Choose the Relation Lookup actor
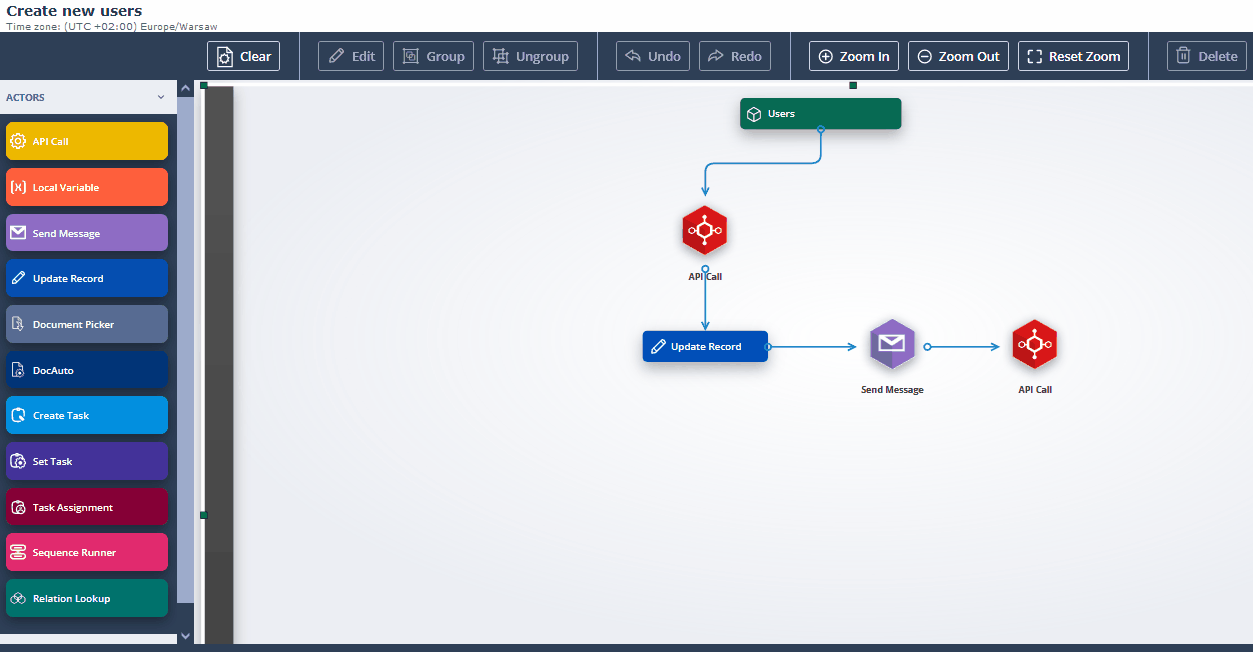Viewport: 1253px width, 652px height. [x=87, y=598]
